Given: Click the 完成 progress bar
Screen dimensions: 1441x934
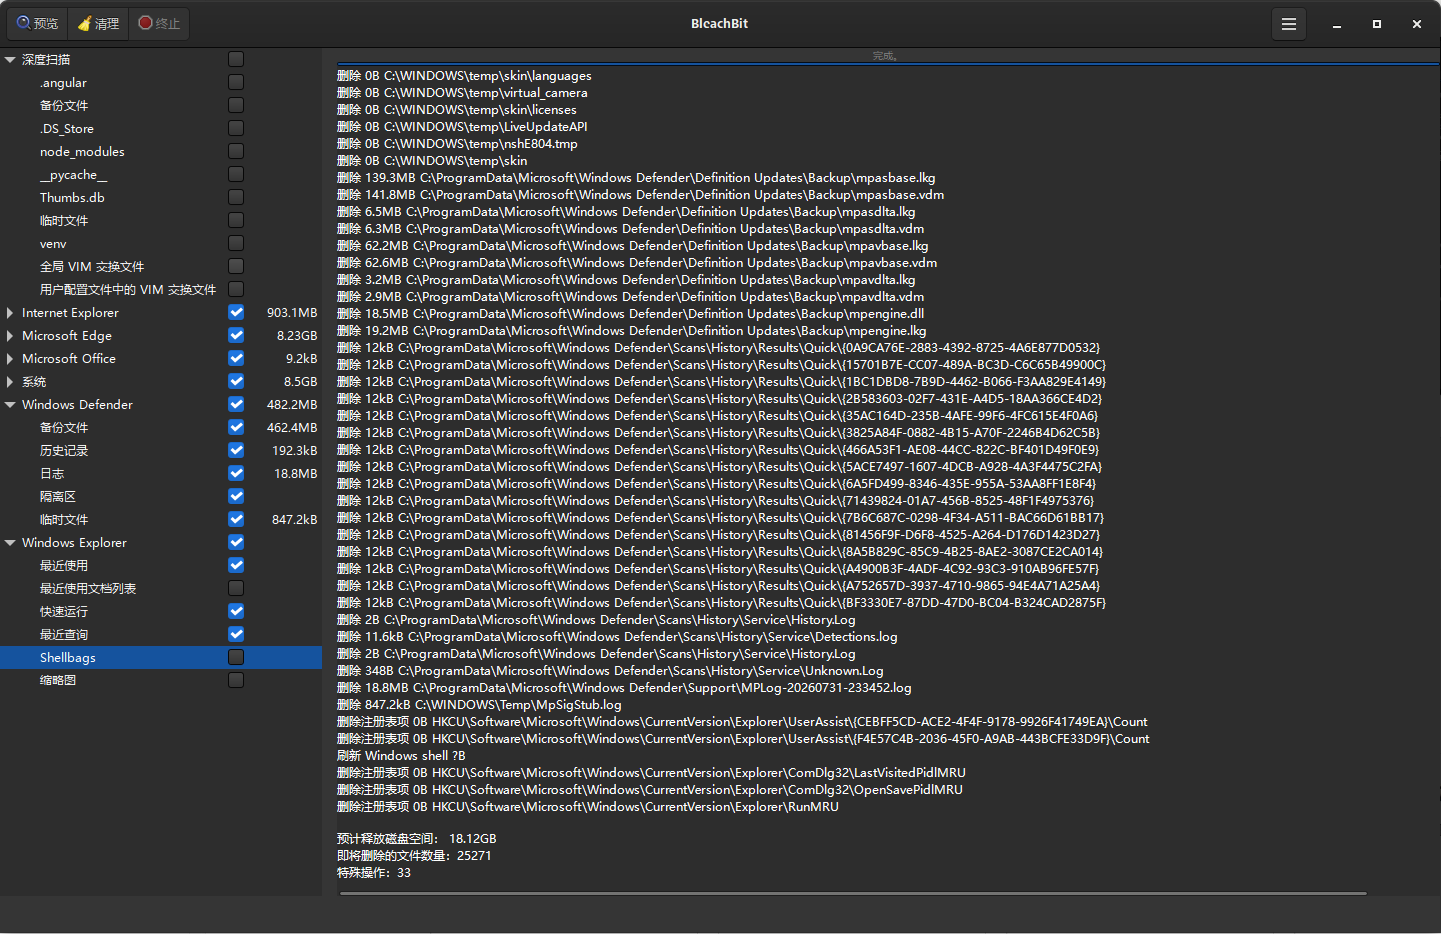Looking at the screenshot, I should pos(887,57).
